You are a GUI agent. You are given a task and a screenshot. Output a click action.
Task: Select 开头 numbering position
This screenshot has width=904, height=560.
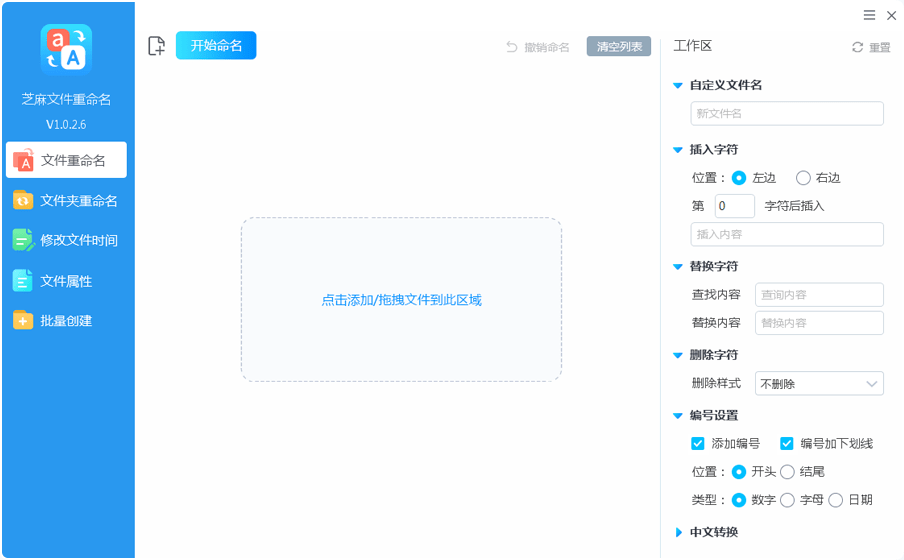click(739, 472)
